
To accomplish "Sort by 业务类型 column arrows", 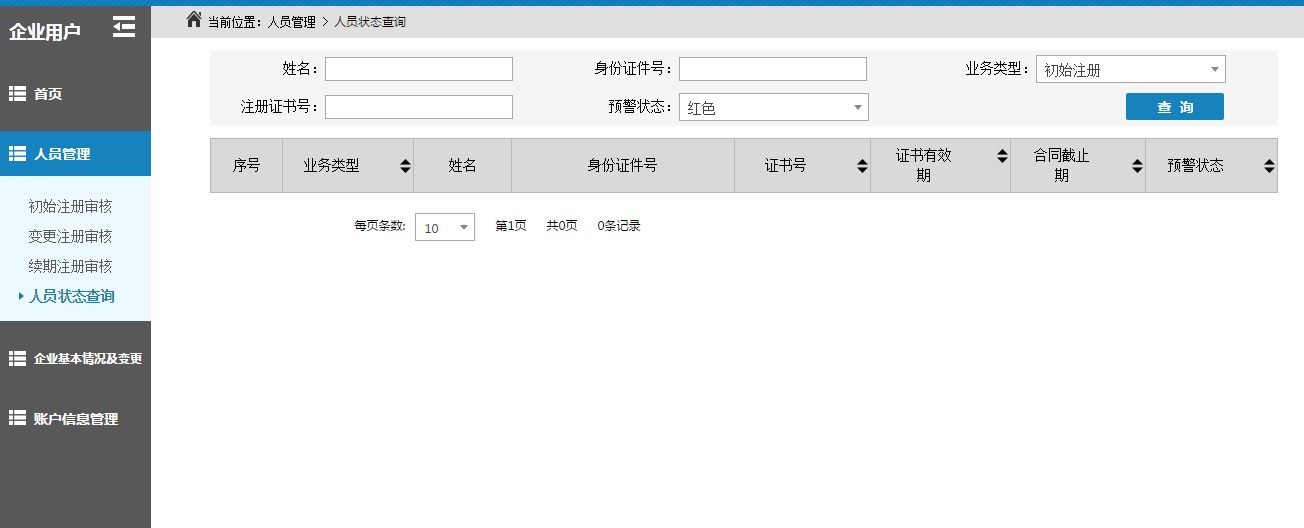I will [405, 166].
